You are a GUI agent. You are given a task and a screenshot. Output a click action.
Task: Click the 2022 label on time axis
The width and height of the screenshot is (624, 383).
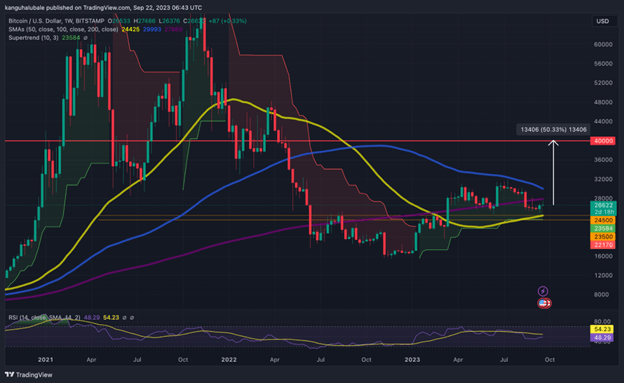(229, 360)
